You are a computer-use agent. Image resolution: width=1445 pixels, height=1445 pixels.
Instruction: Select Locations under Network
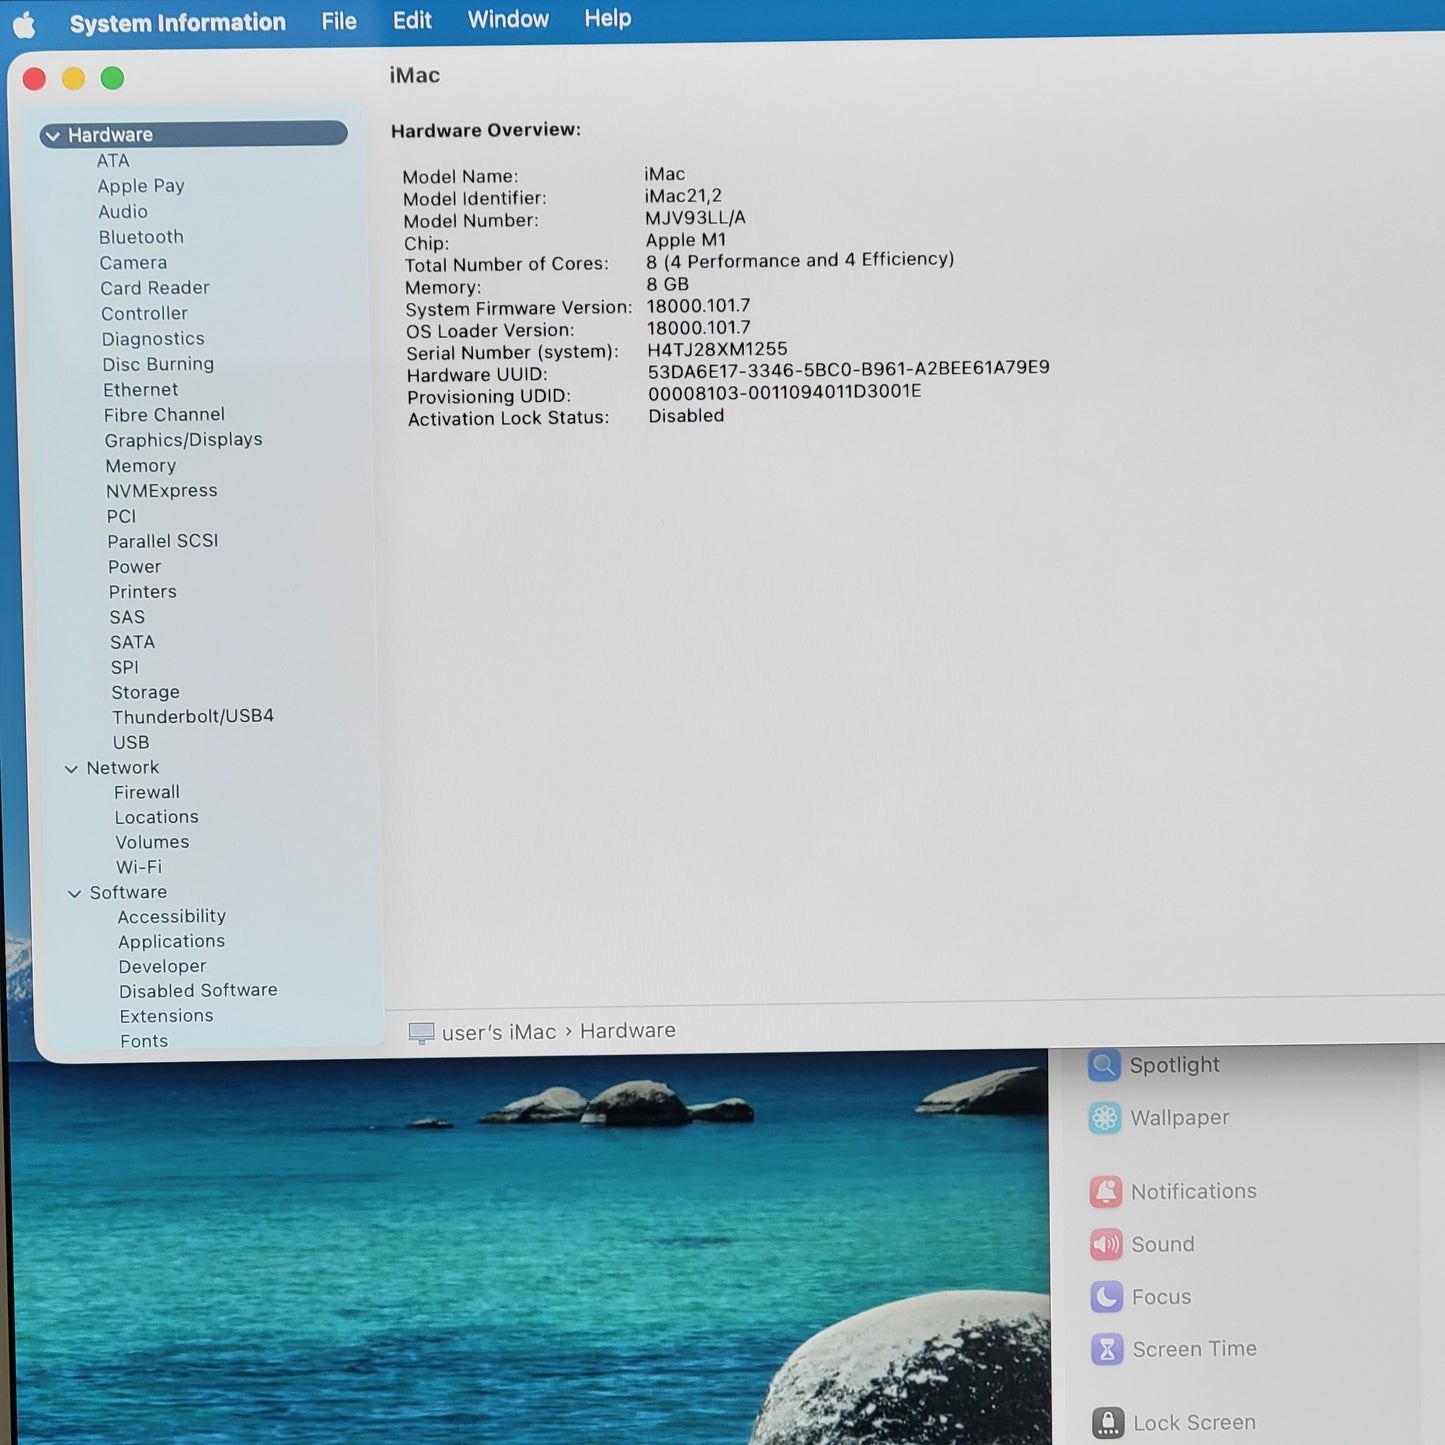pyautogui.click(x=157, y=818)
